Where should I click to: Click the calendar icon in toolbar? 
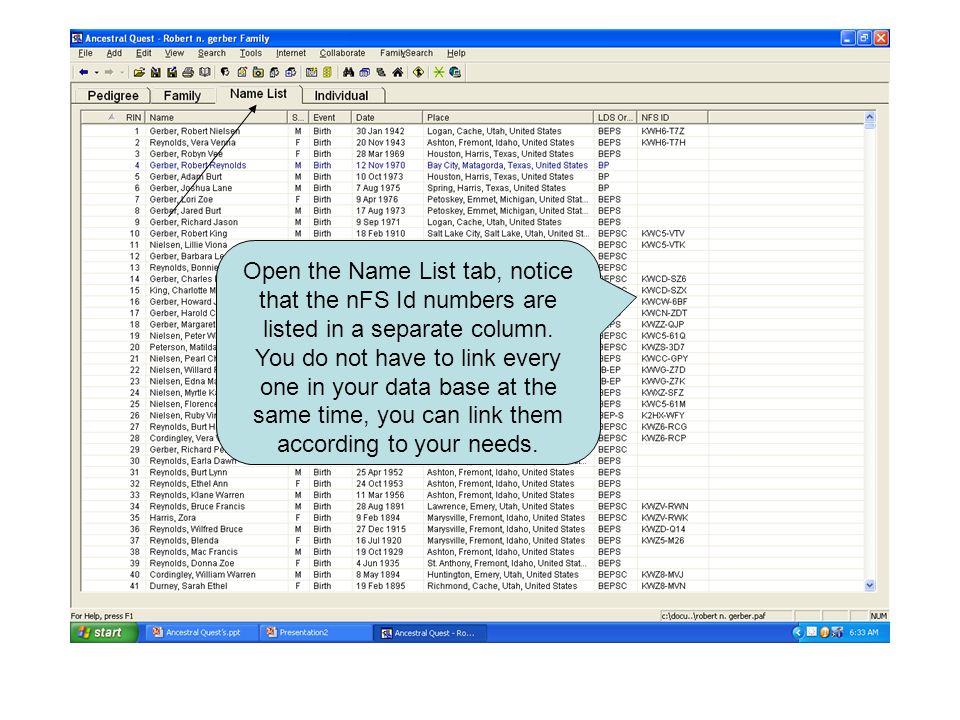pyautogui.click(x=312, y=72)
